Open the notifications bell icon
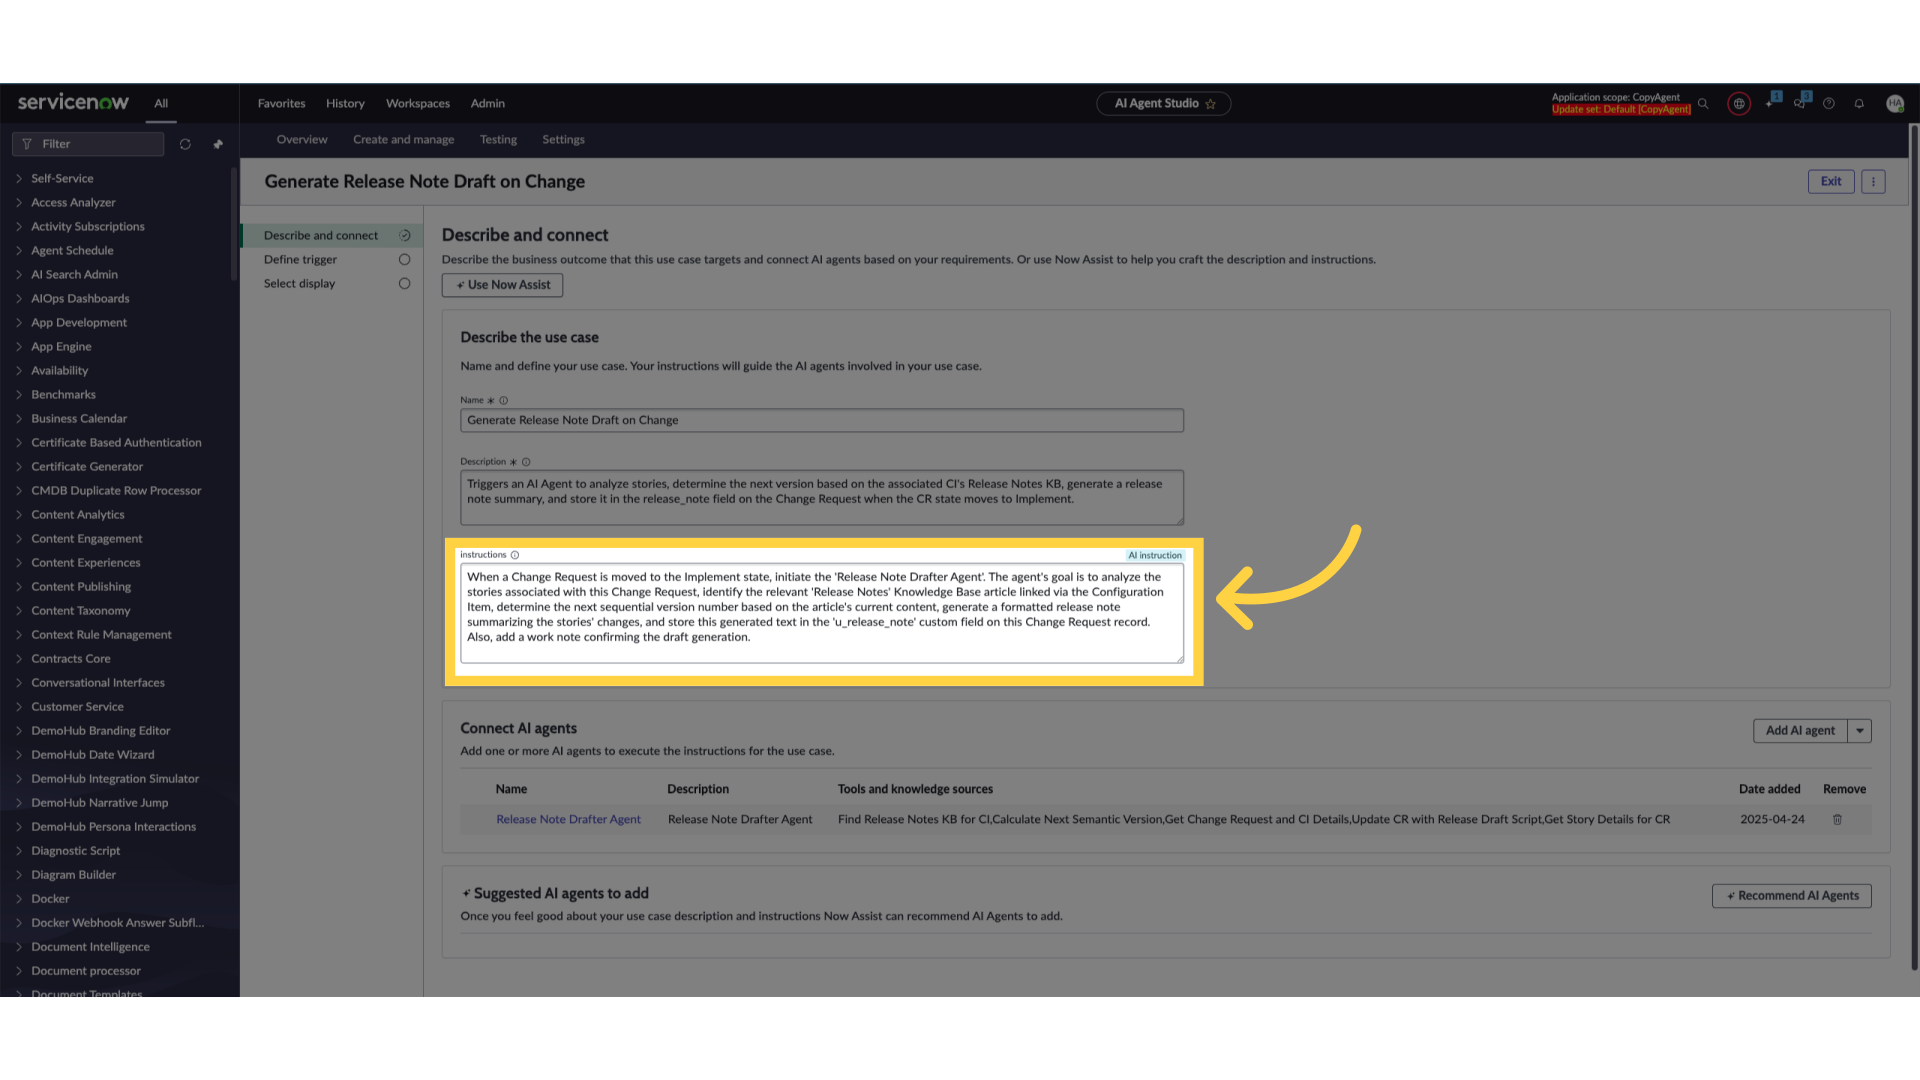This screenshot has height=1080, width=1920. pyautogui.click(x=1859, y=103)
